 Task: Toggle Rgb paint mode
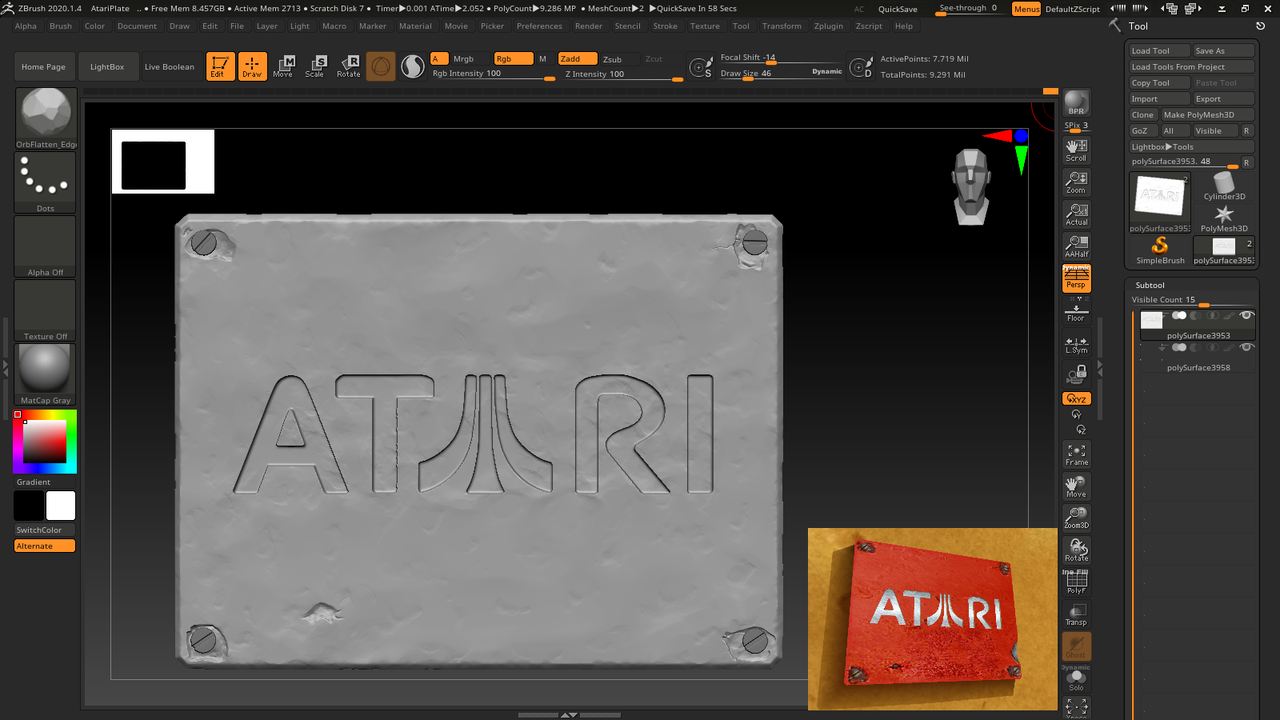click(x=512, y=59)
